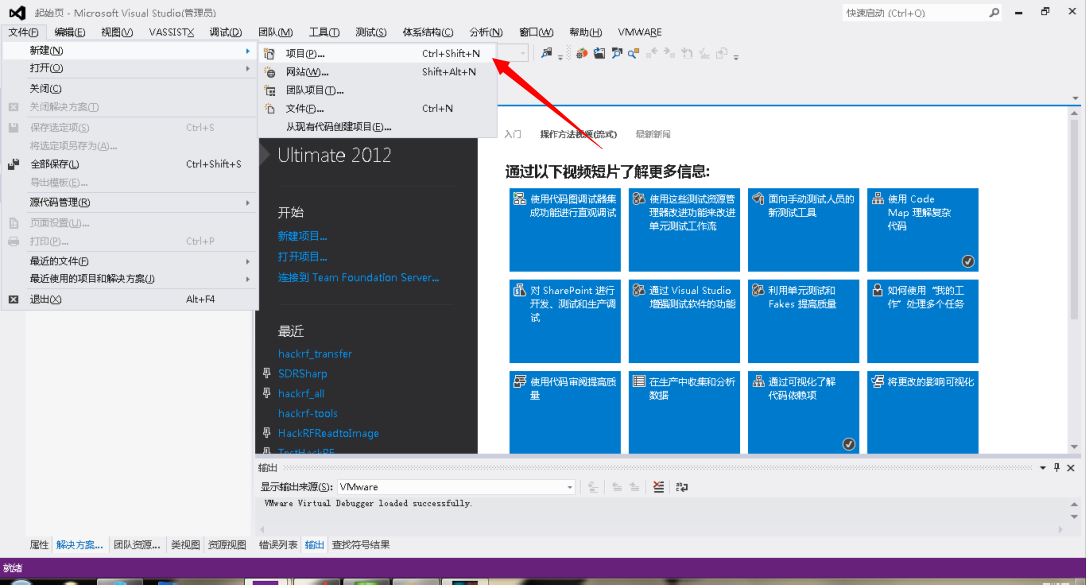The height and width of the screenshot is (585, 1086).
Task: Open the toolbar combo box dropdown arrow
Action: pos(523,53)
